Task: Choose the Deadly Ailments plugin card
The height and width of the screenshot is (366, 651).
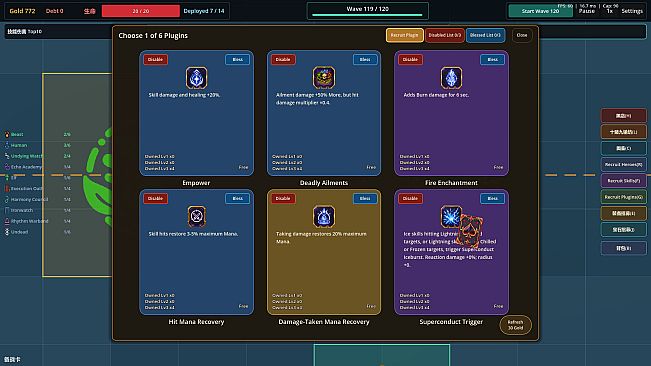Action: 324,113
